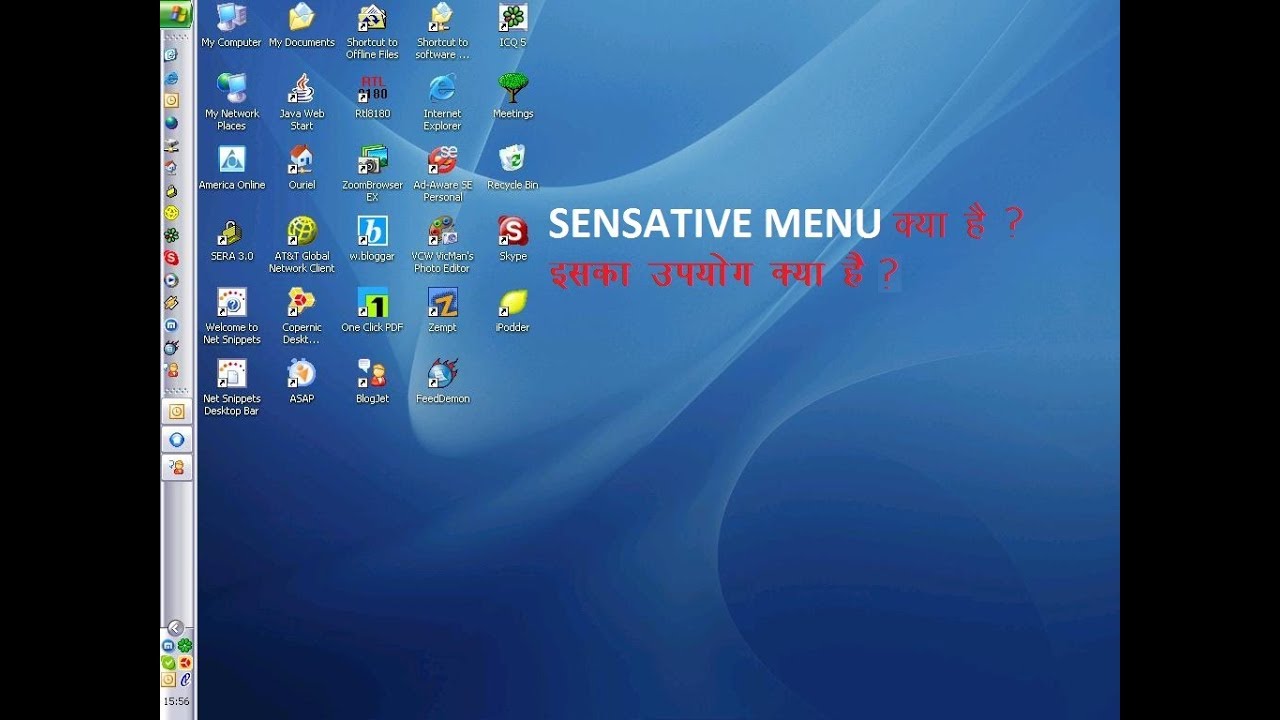
Task: Switch to the blue-circle taskbar window button
Action: [x=177, y=439]
